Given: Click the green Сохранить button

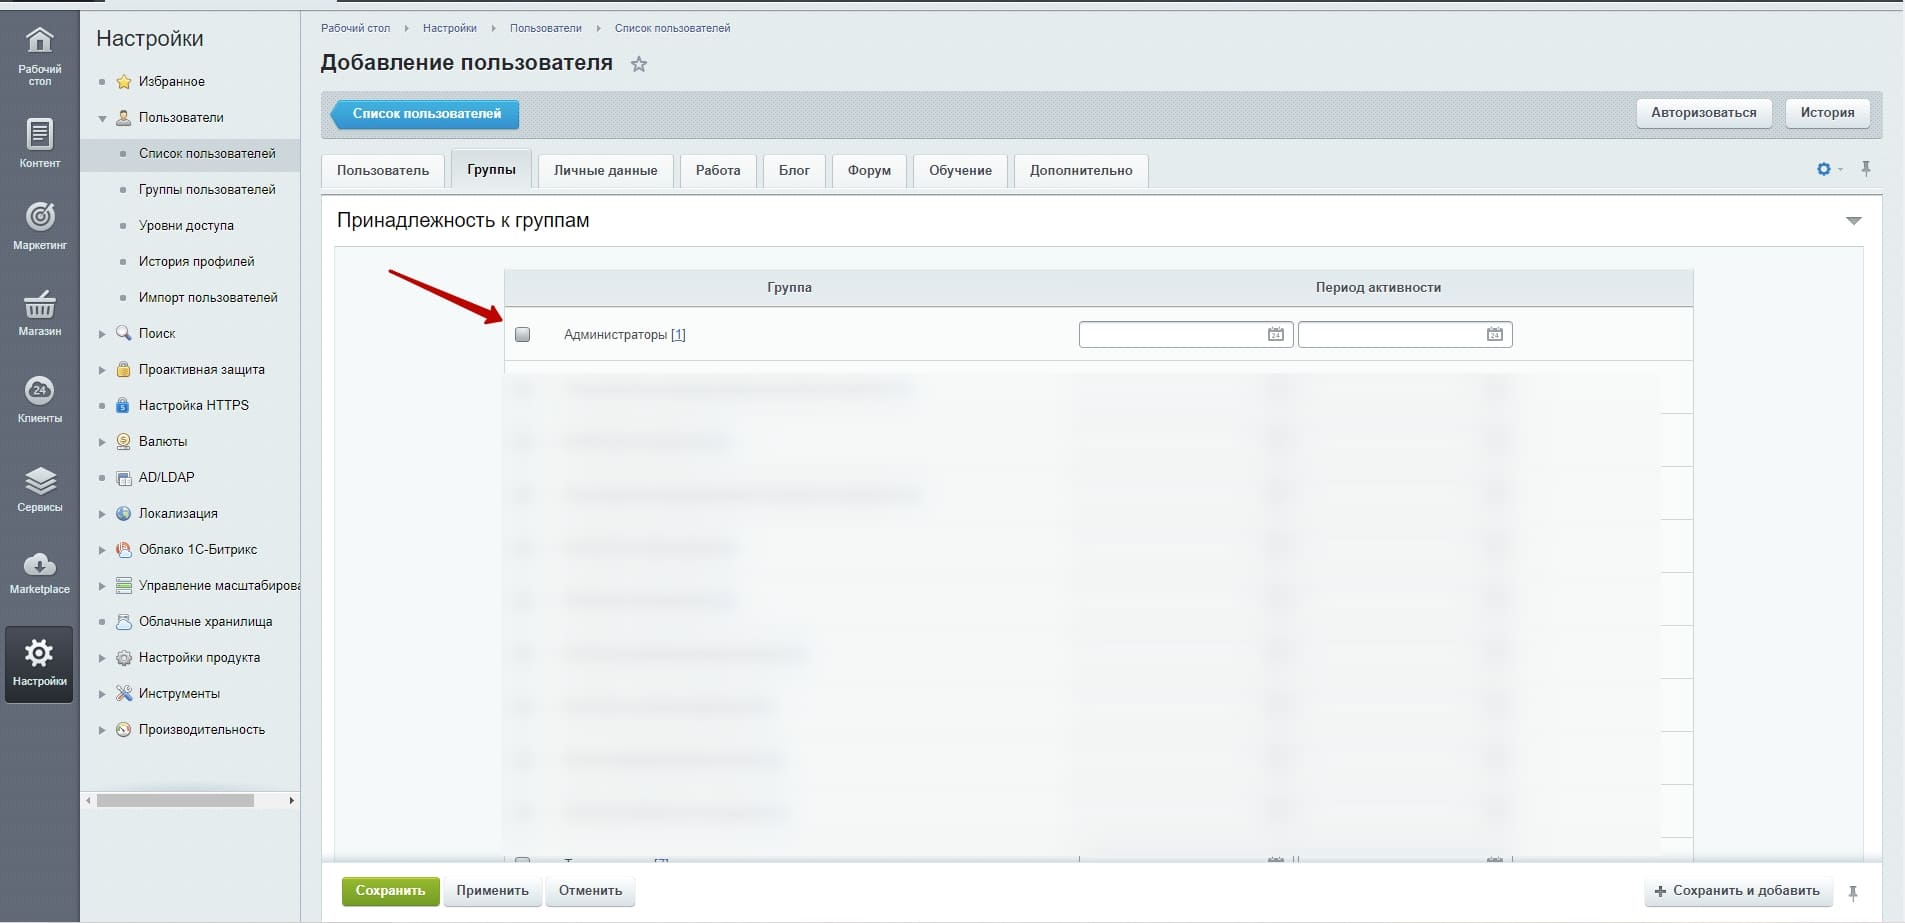Looking at the screenshot, I should click(x=390, y=891).
